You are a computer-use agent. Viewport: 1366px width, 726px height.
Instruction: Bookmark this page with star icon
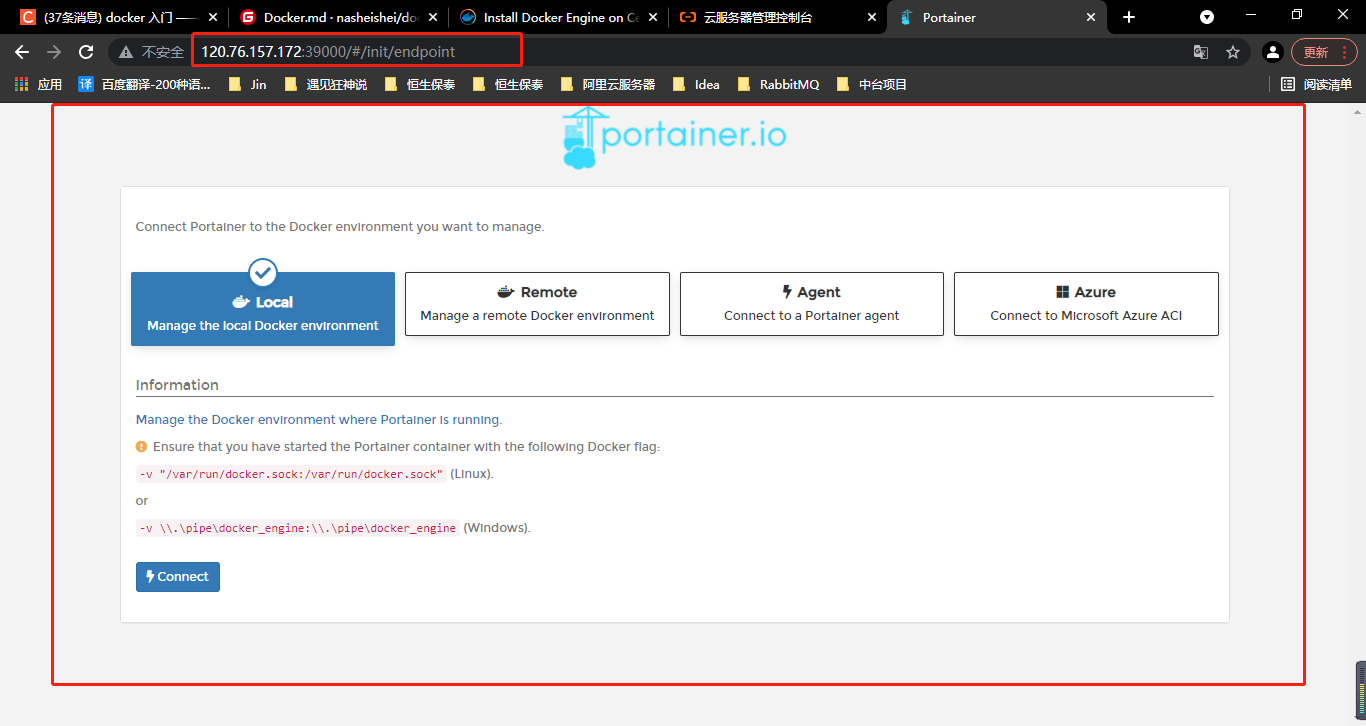click(1233, 52)
